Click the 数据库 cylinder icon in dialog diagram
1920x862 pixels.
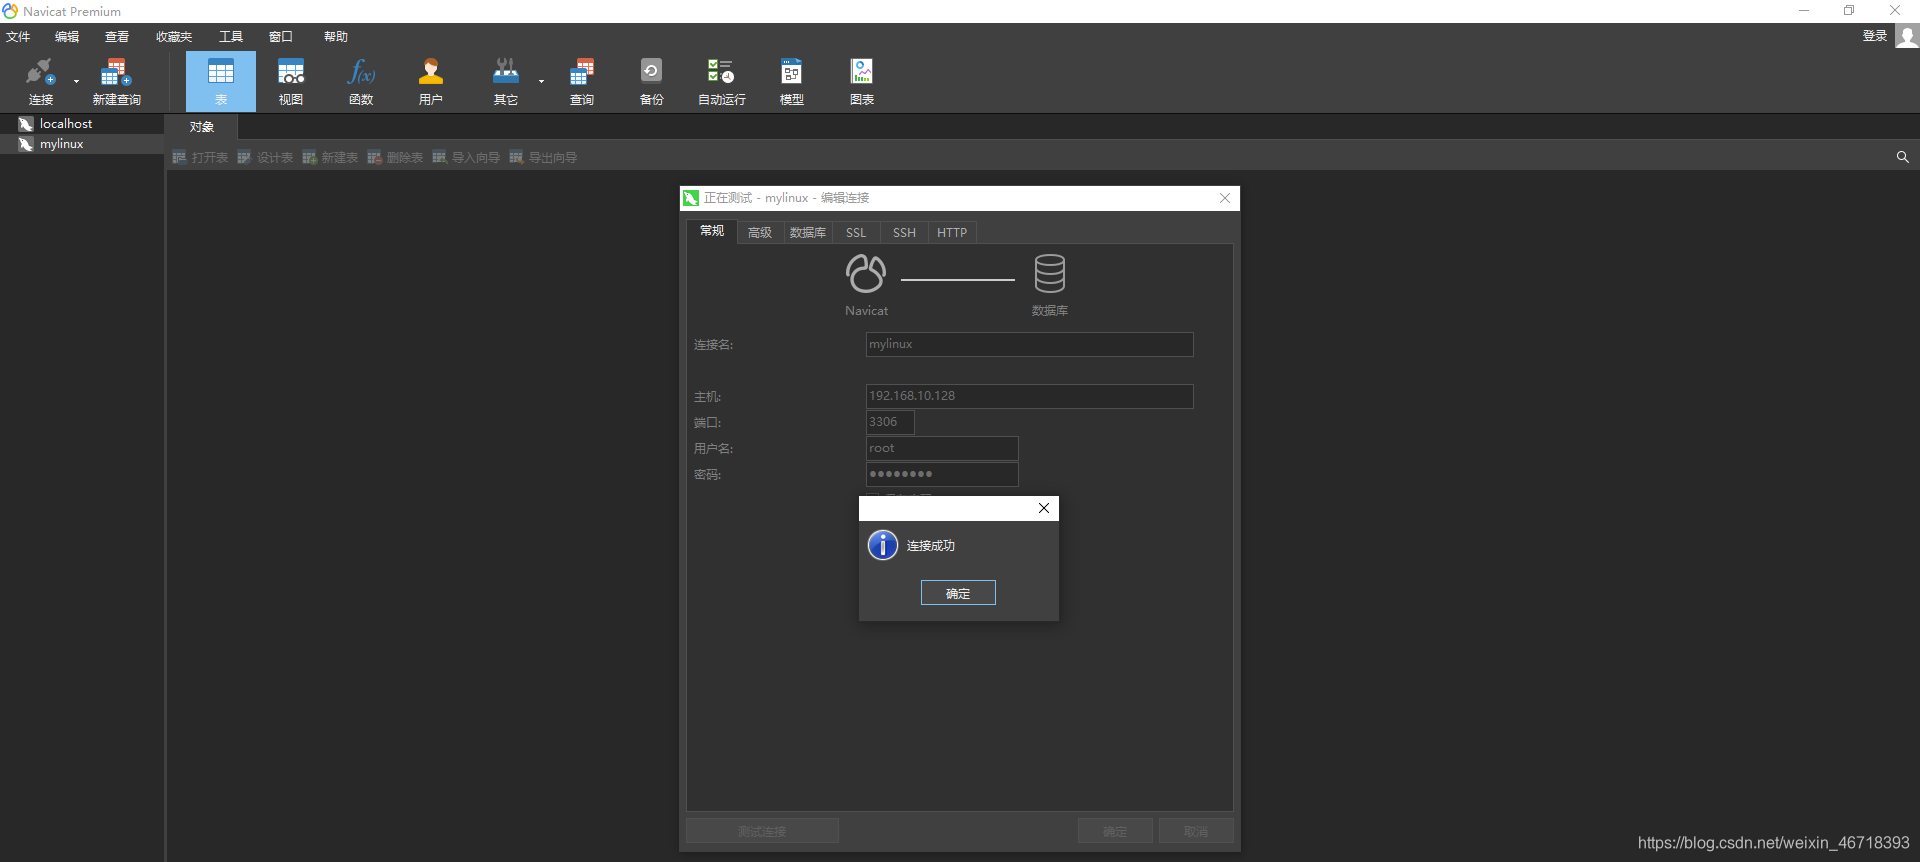tap(1050, 273)
